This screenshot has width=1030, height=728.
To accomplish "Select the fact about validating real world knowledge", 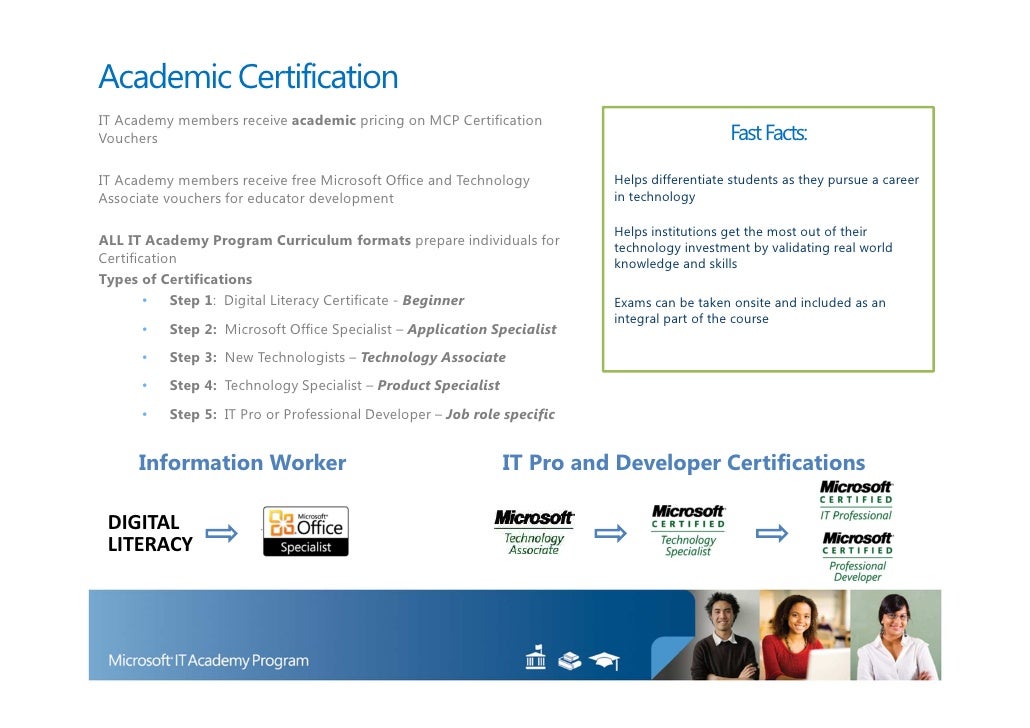I will pos(753,248).
